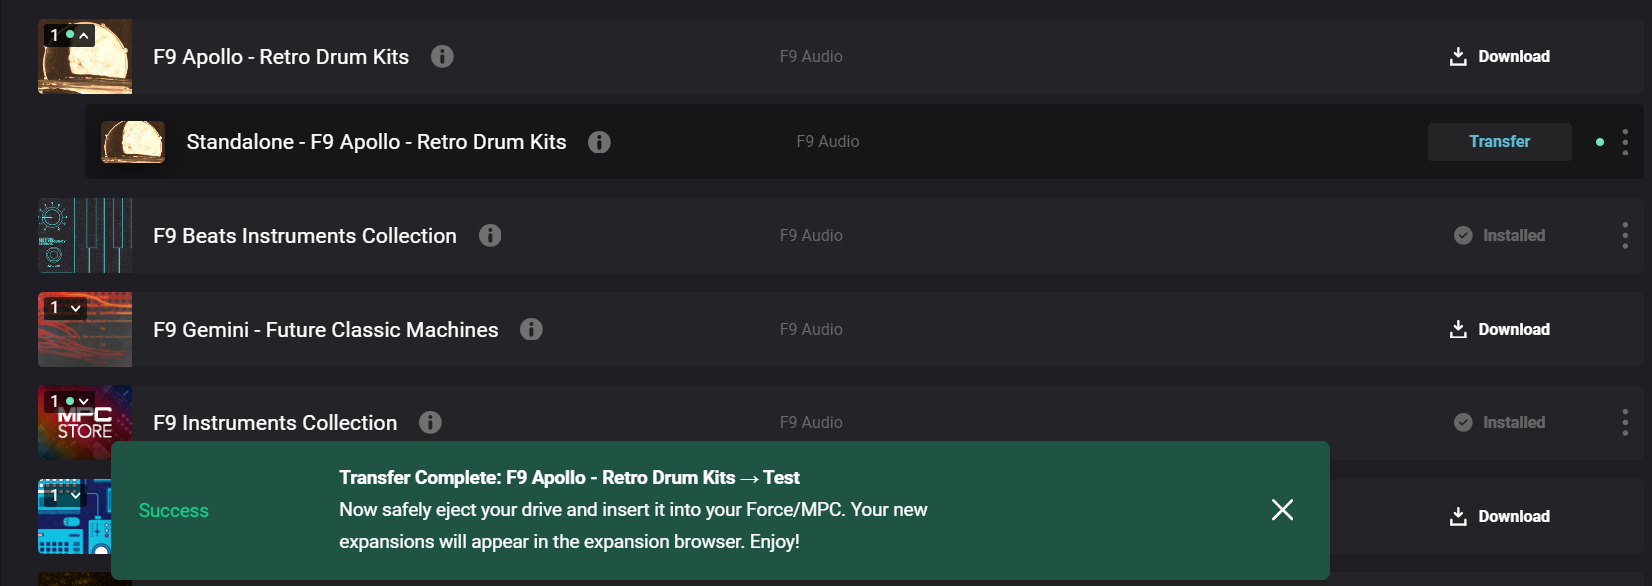This screenshot has height=586, width=1652.
Task: Collapse the F9 Apollo version expander
Action: pyautogui.click(x=84, y=36)
